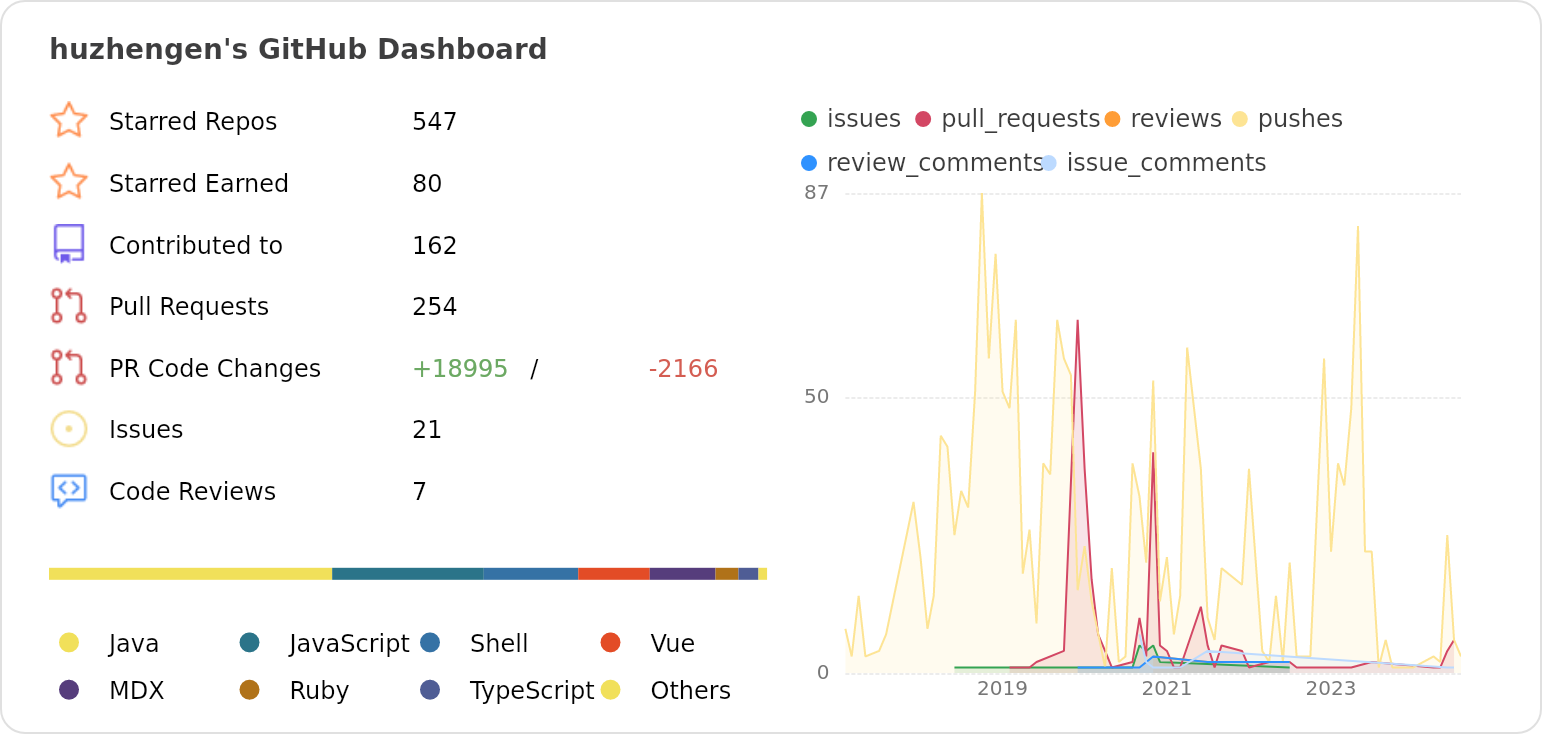Click the Issues value 21
This screenshot has width=1542, height=734.
427,430
